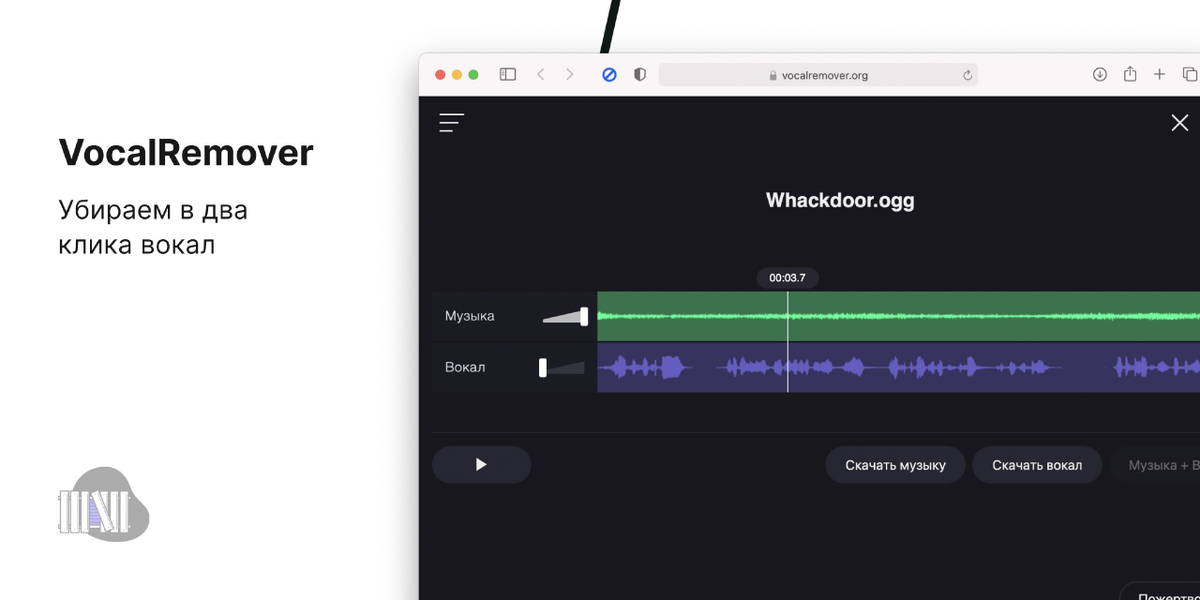Image resolution: width=1200 pixels, height=600 pixels.
Task: Adjust the Вокал volume slider
Action: pos(562,367)
